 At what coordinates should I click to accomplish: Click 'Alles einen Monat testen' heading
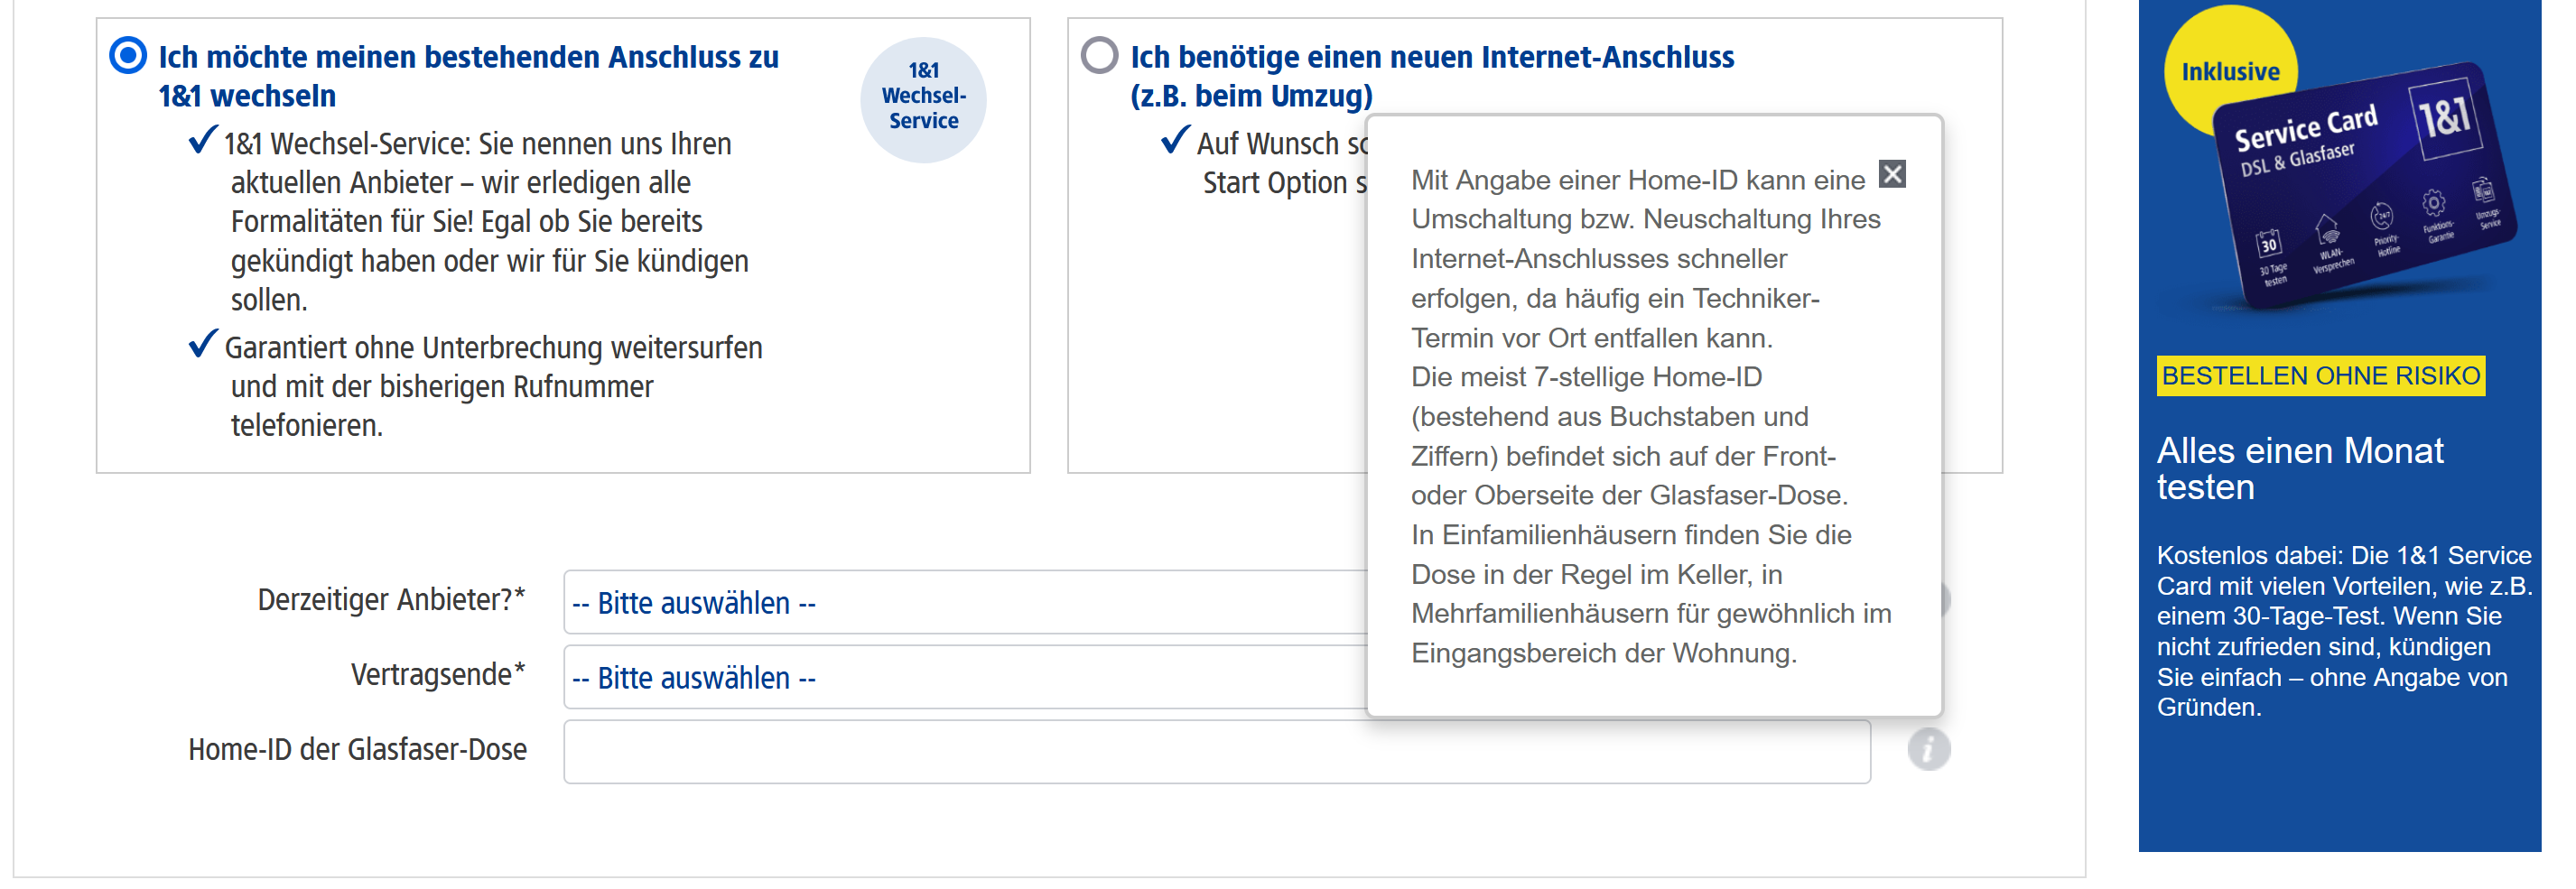(2300, 469)
